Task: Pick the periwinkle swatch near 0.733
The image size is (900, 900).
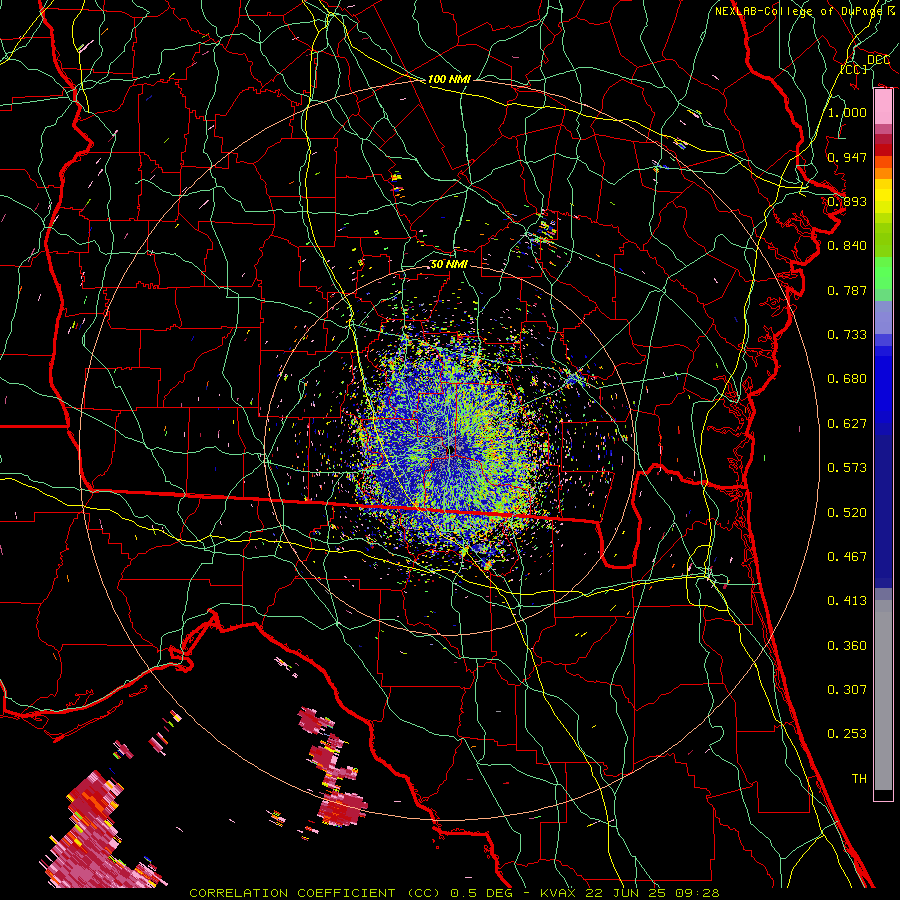Action: pos(883,317)
